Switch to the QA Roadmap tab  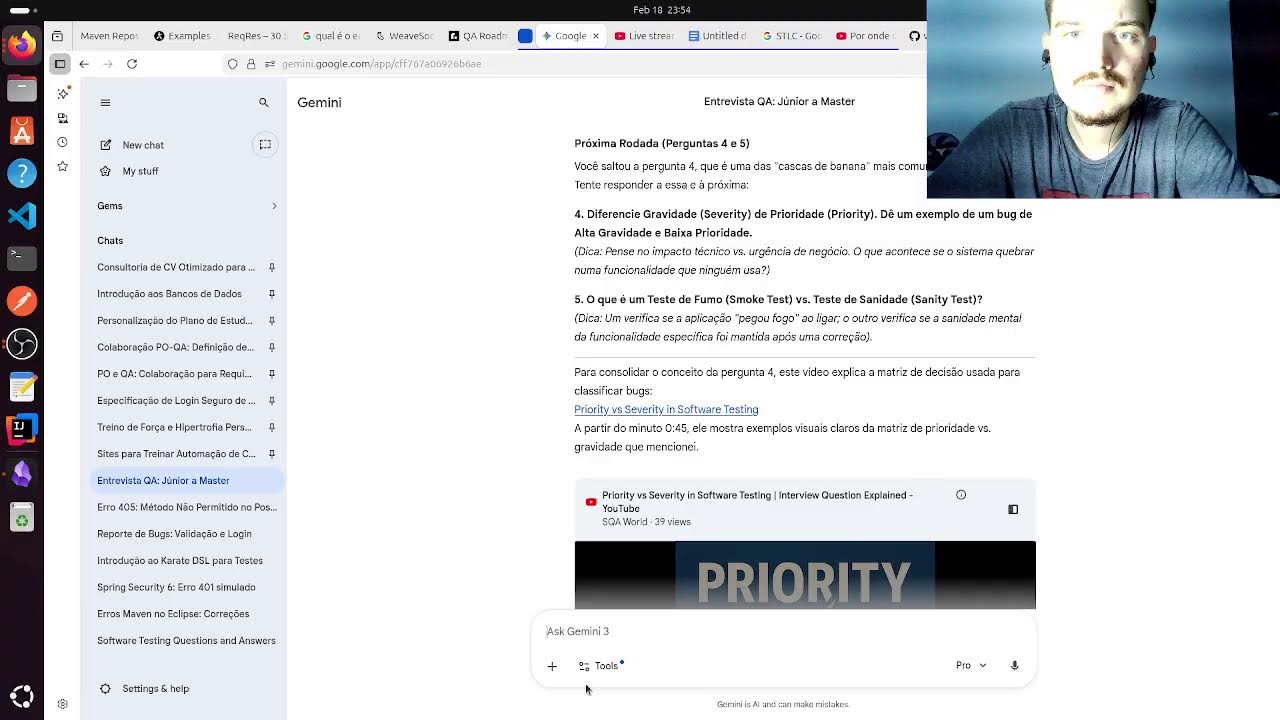[478, 36]
